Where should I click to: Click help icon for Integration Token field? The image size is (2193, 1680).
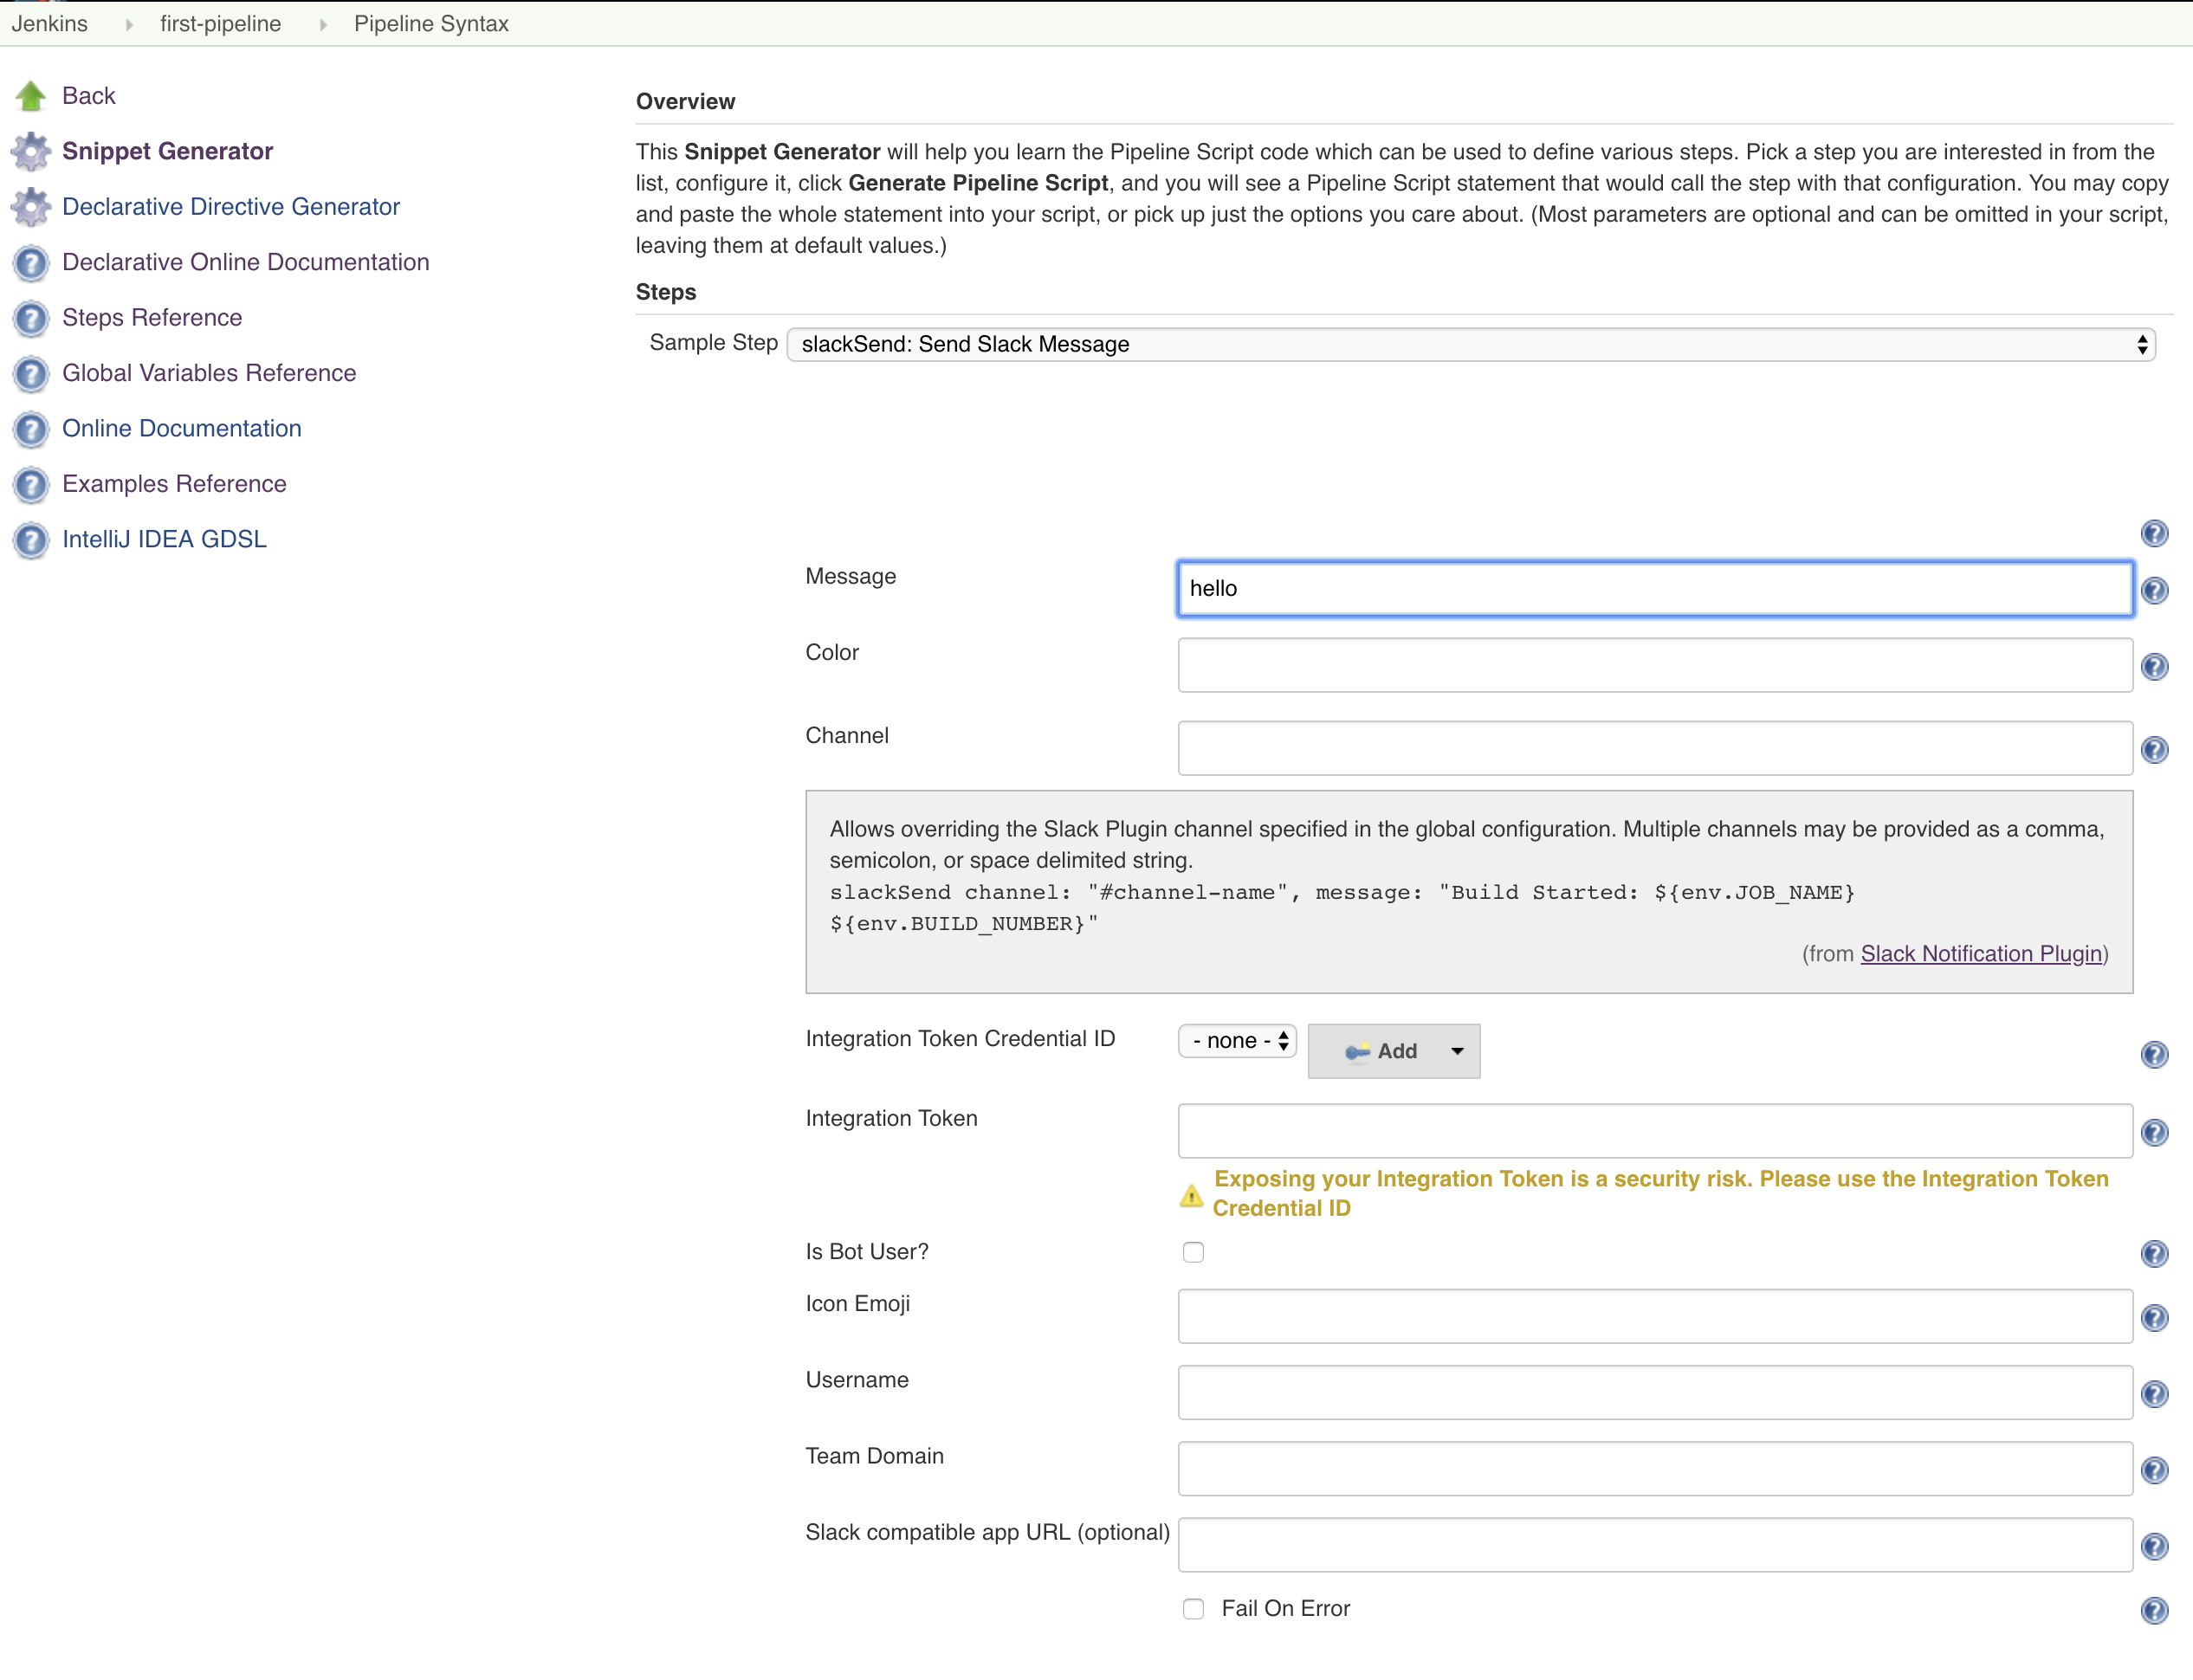pos(2154,1132)
